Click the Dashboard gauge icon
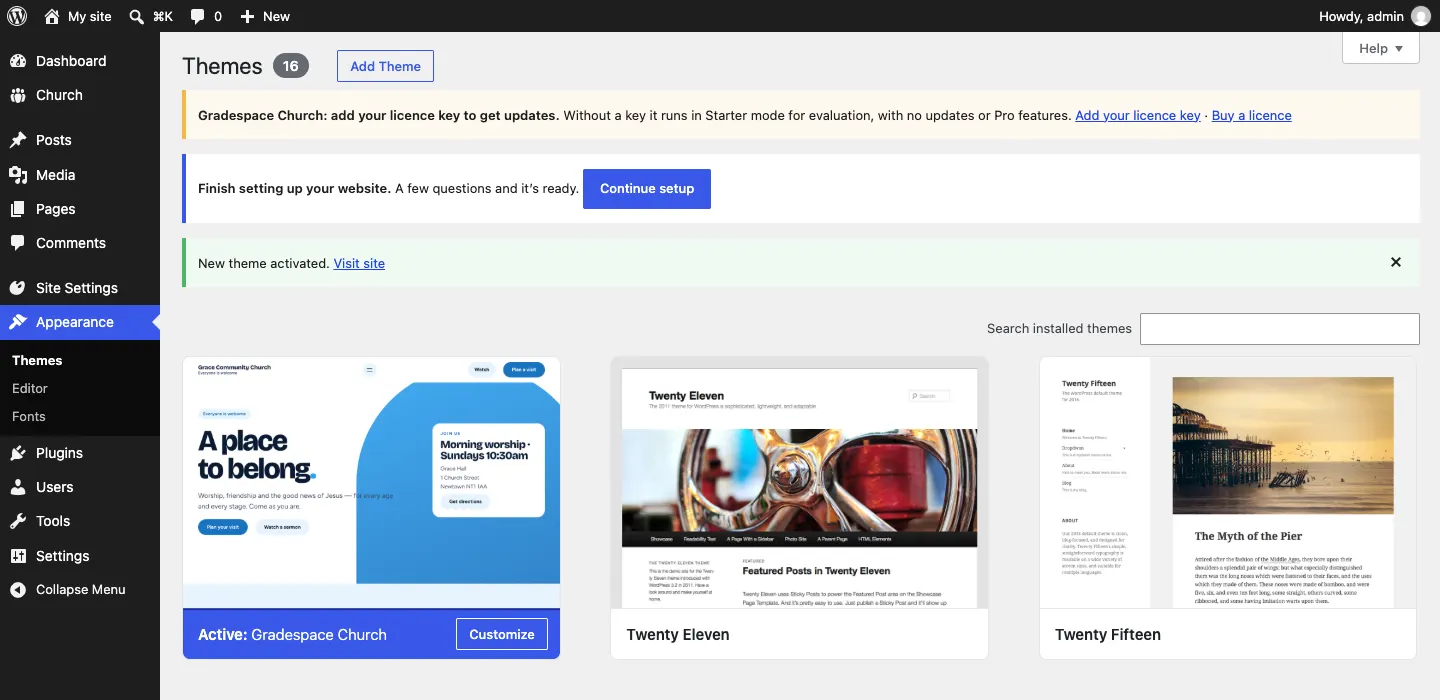 click(18, 61)
